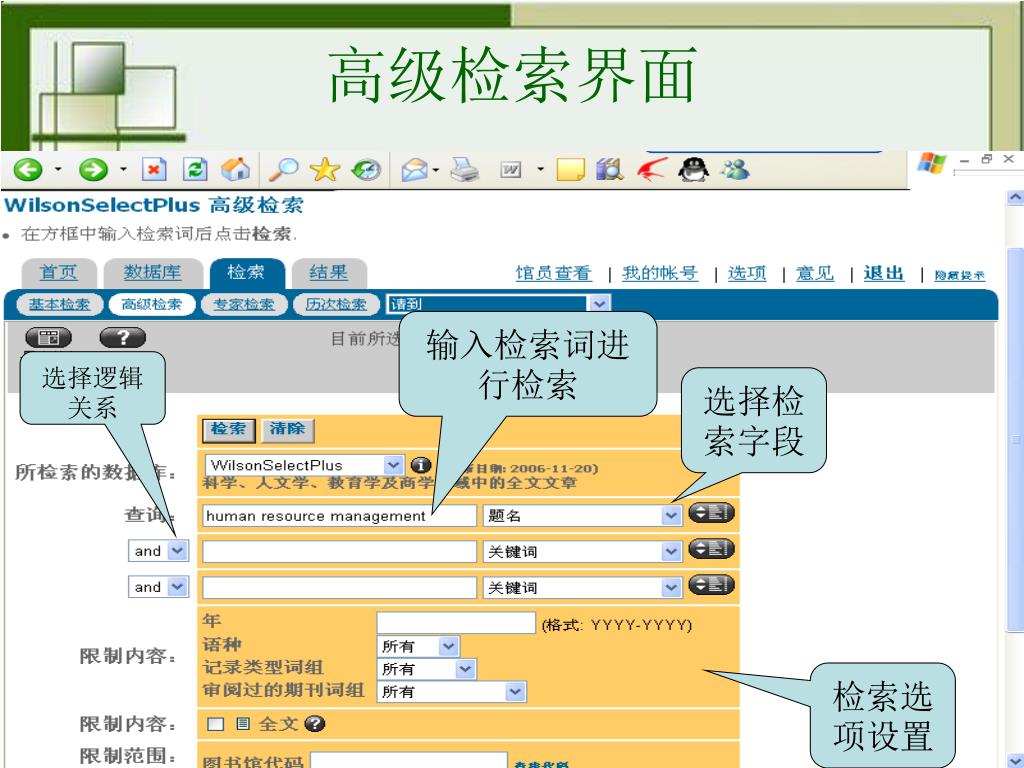Click the 隐藏提示 link
The height and width of the screenshot is (768, 1024).
point(959,276)
